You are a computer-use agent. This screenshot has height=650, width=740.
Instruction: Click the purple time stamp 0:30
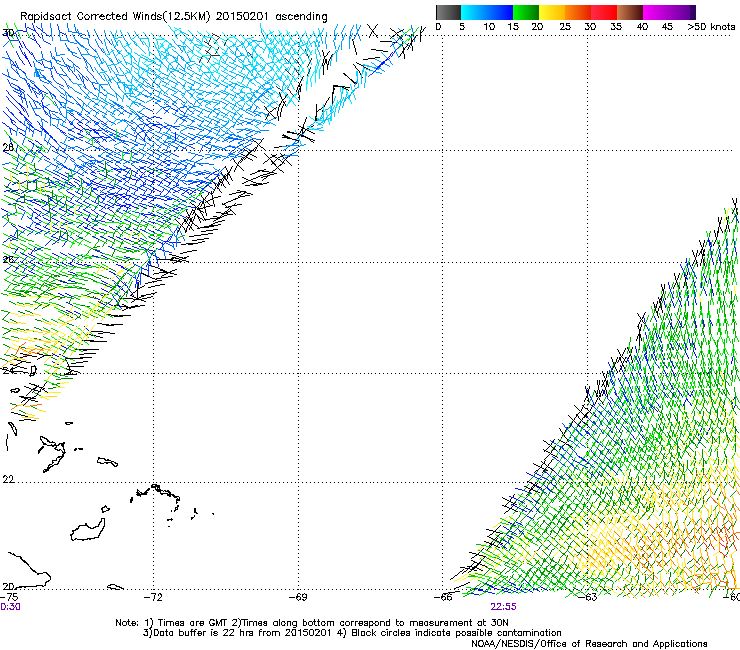coord(10,607)
